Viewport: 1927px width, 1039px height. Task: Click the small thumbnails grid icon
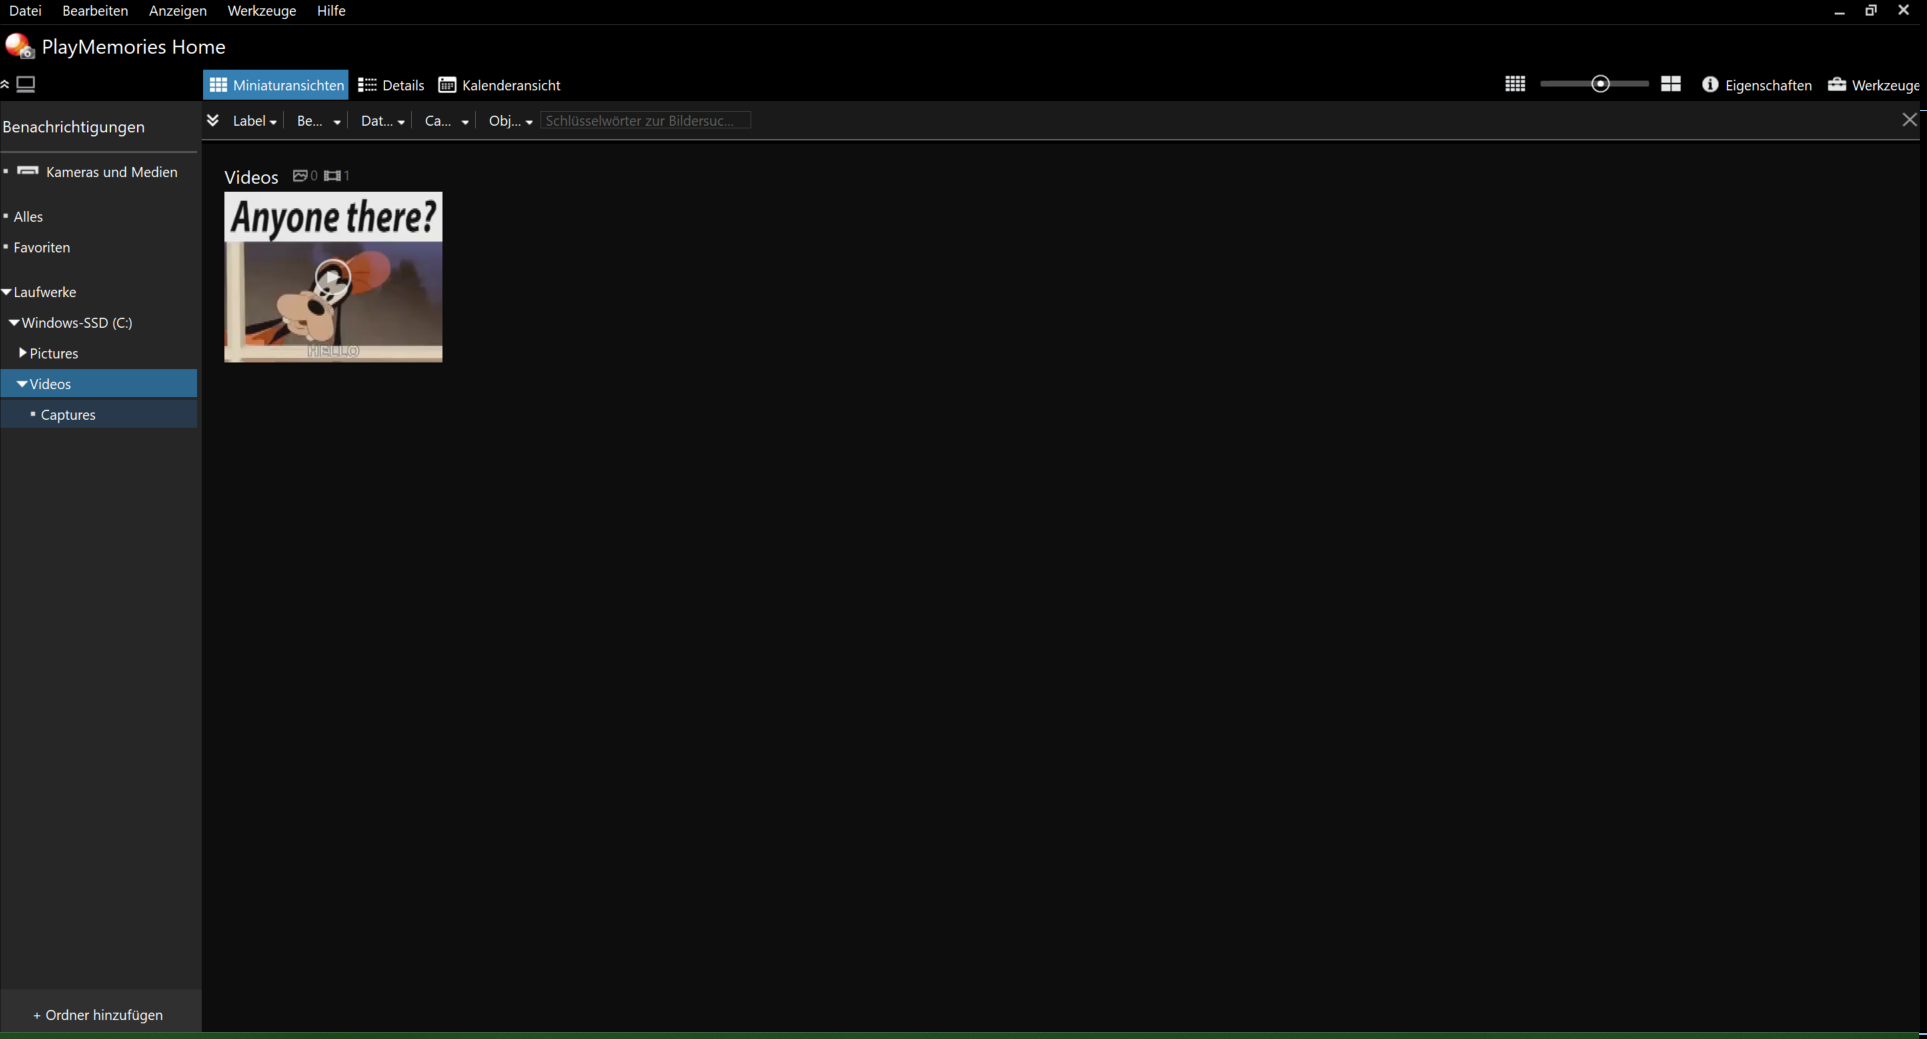point(1515,84)
